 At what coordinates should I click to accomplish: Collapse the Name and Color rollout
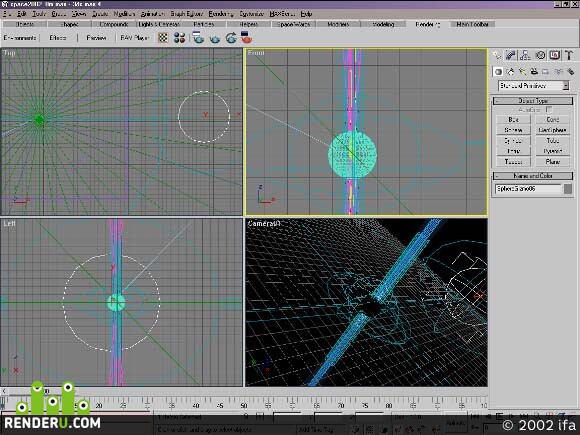tap(533, 176)
